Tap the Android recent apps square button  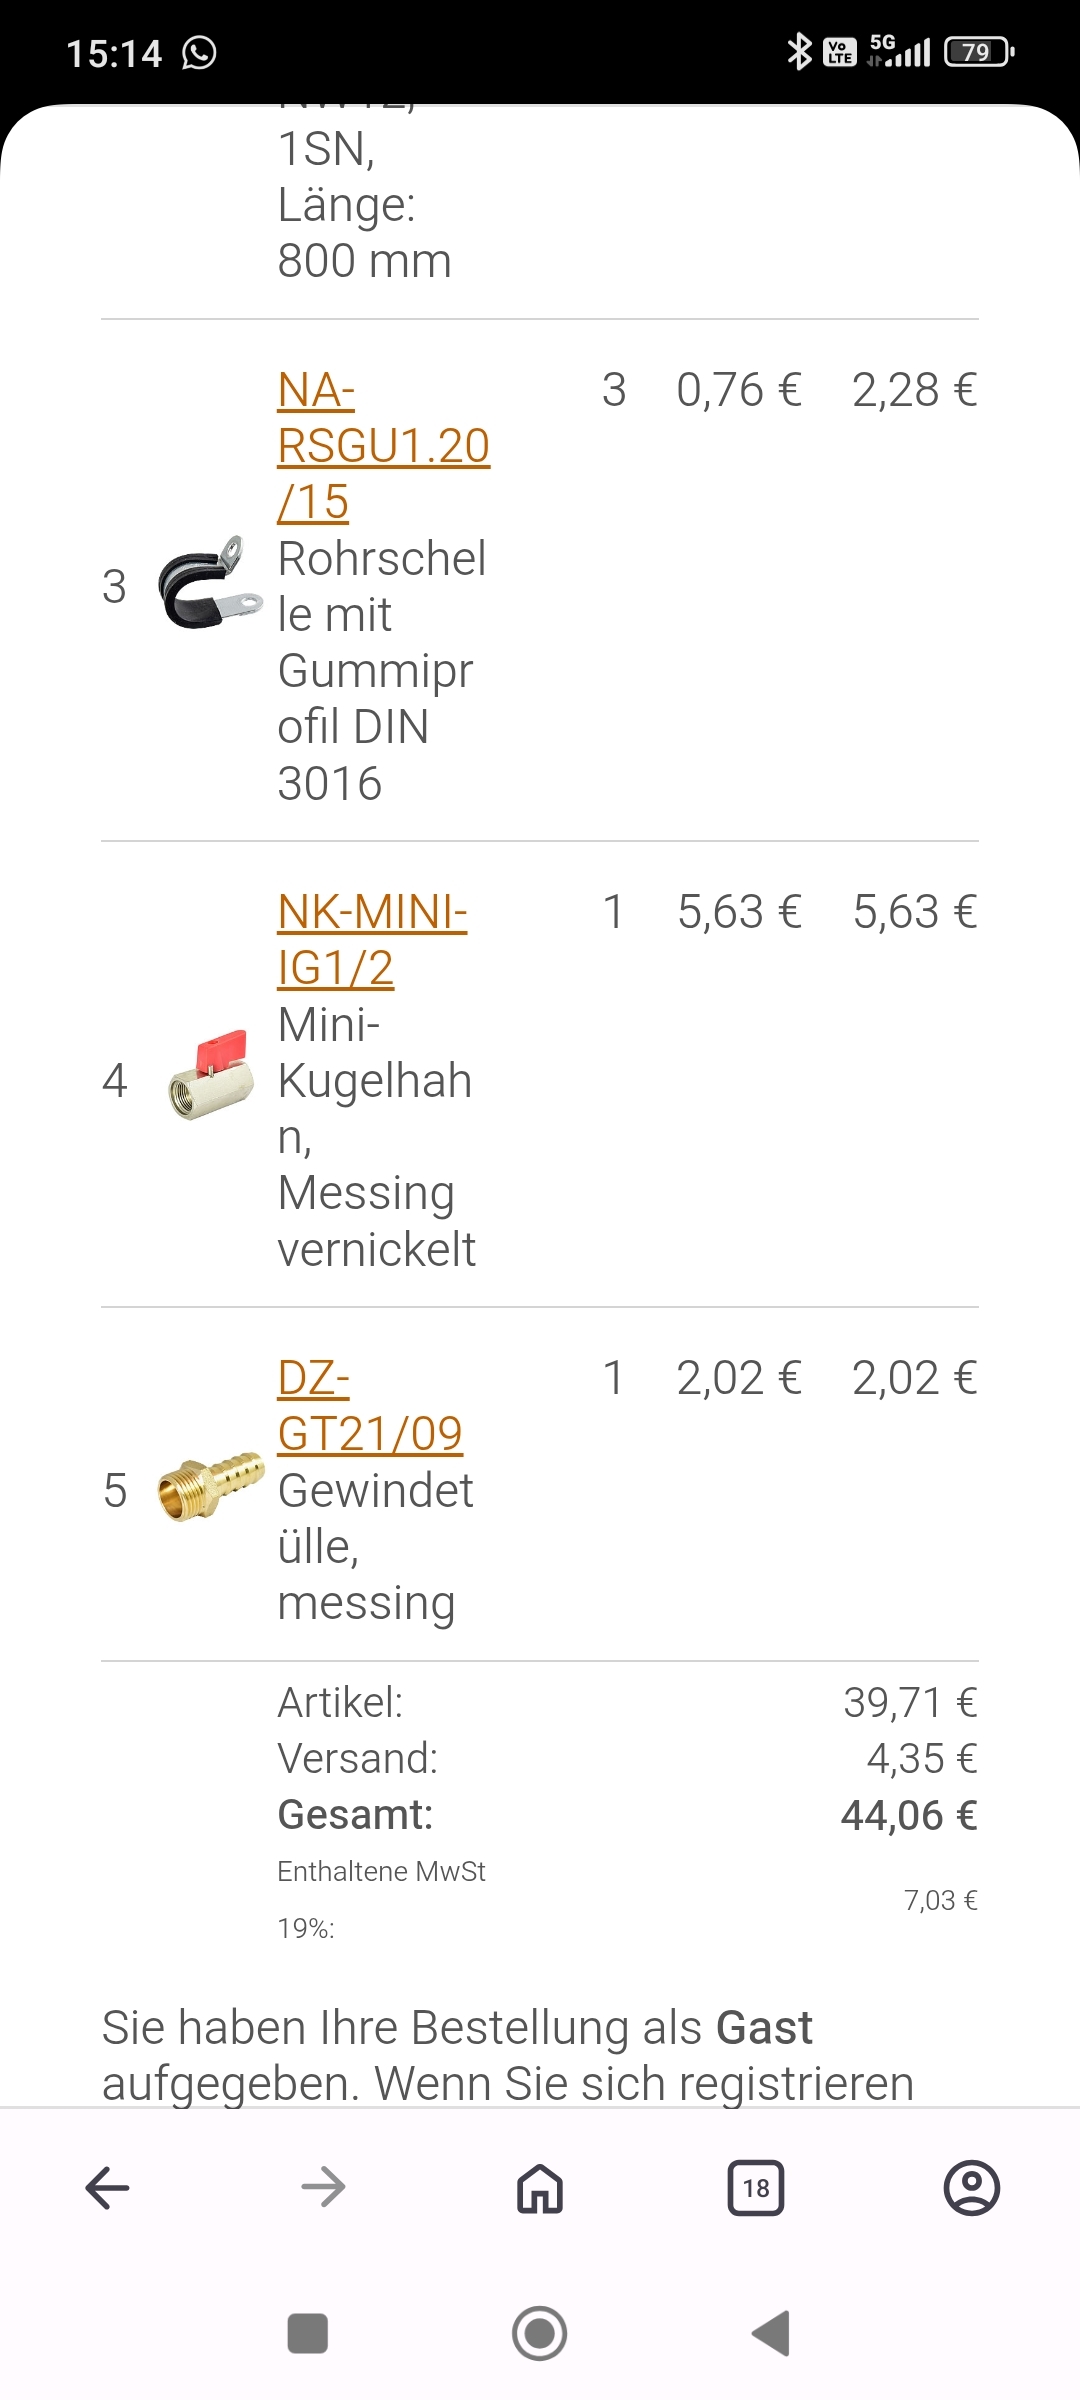click(x=307, y=2334)
